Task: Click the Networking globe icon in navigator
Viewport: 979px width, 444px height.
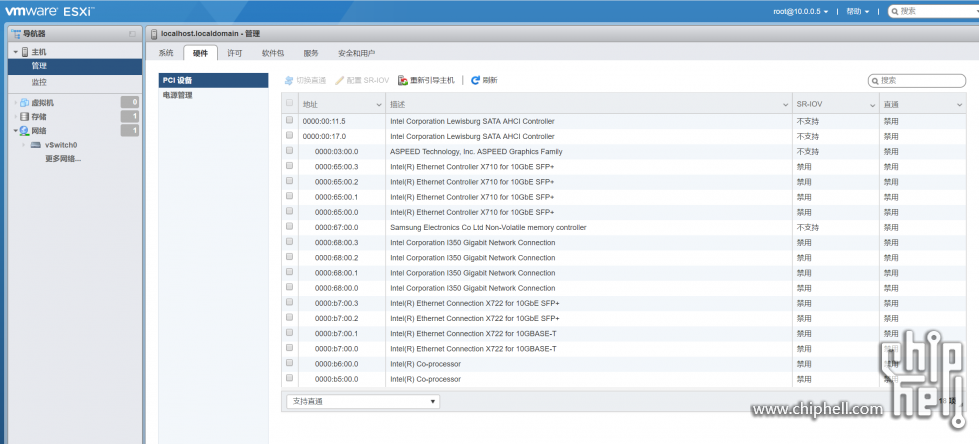Action: pyautogui.click(x=24, y=131)
